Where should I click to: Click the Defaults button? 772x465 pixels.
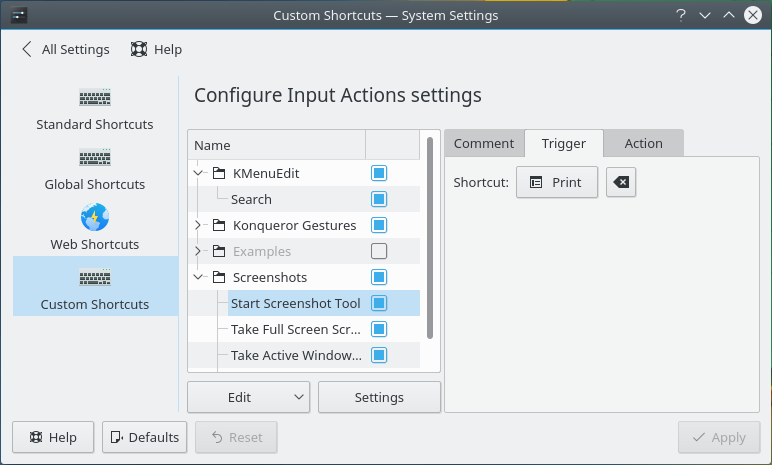pyautogui.click(x=145, y=437)
